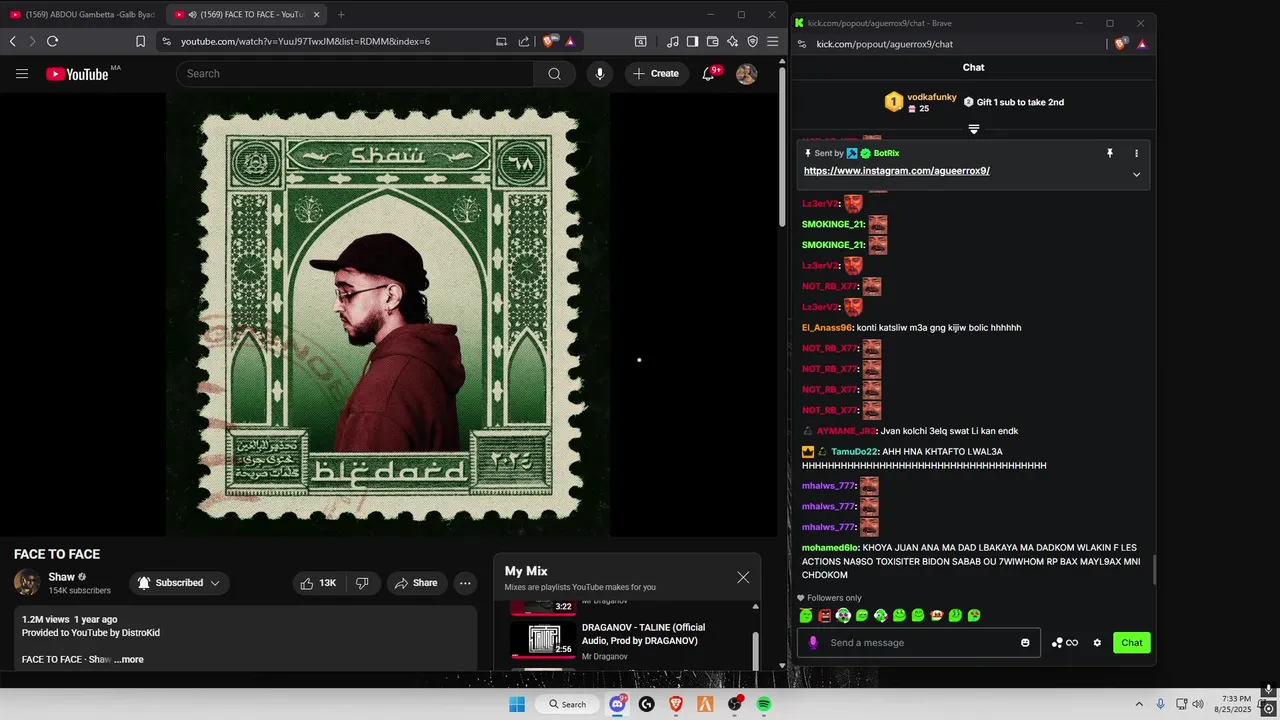Select the FACE TO FACE YouTube tab
Viewport: 1280px width, 720px height.
pos(244,14)
